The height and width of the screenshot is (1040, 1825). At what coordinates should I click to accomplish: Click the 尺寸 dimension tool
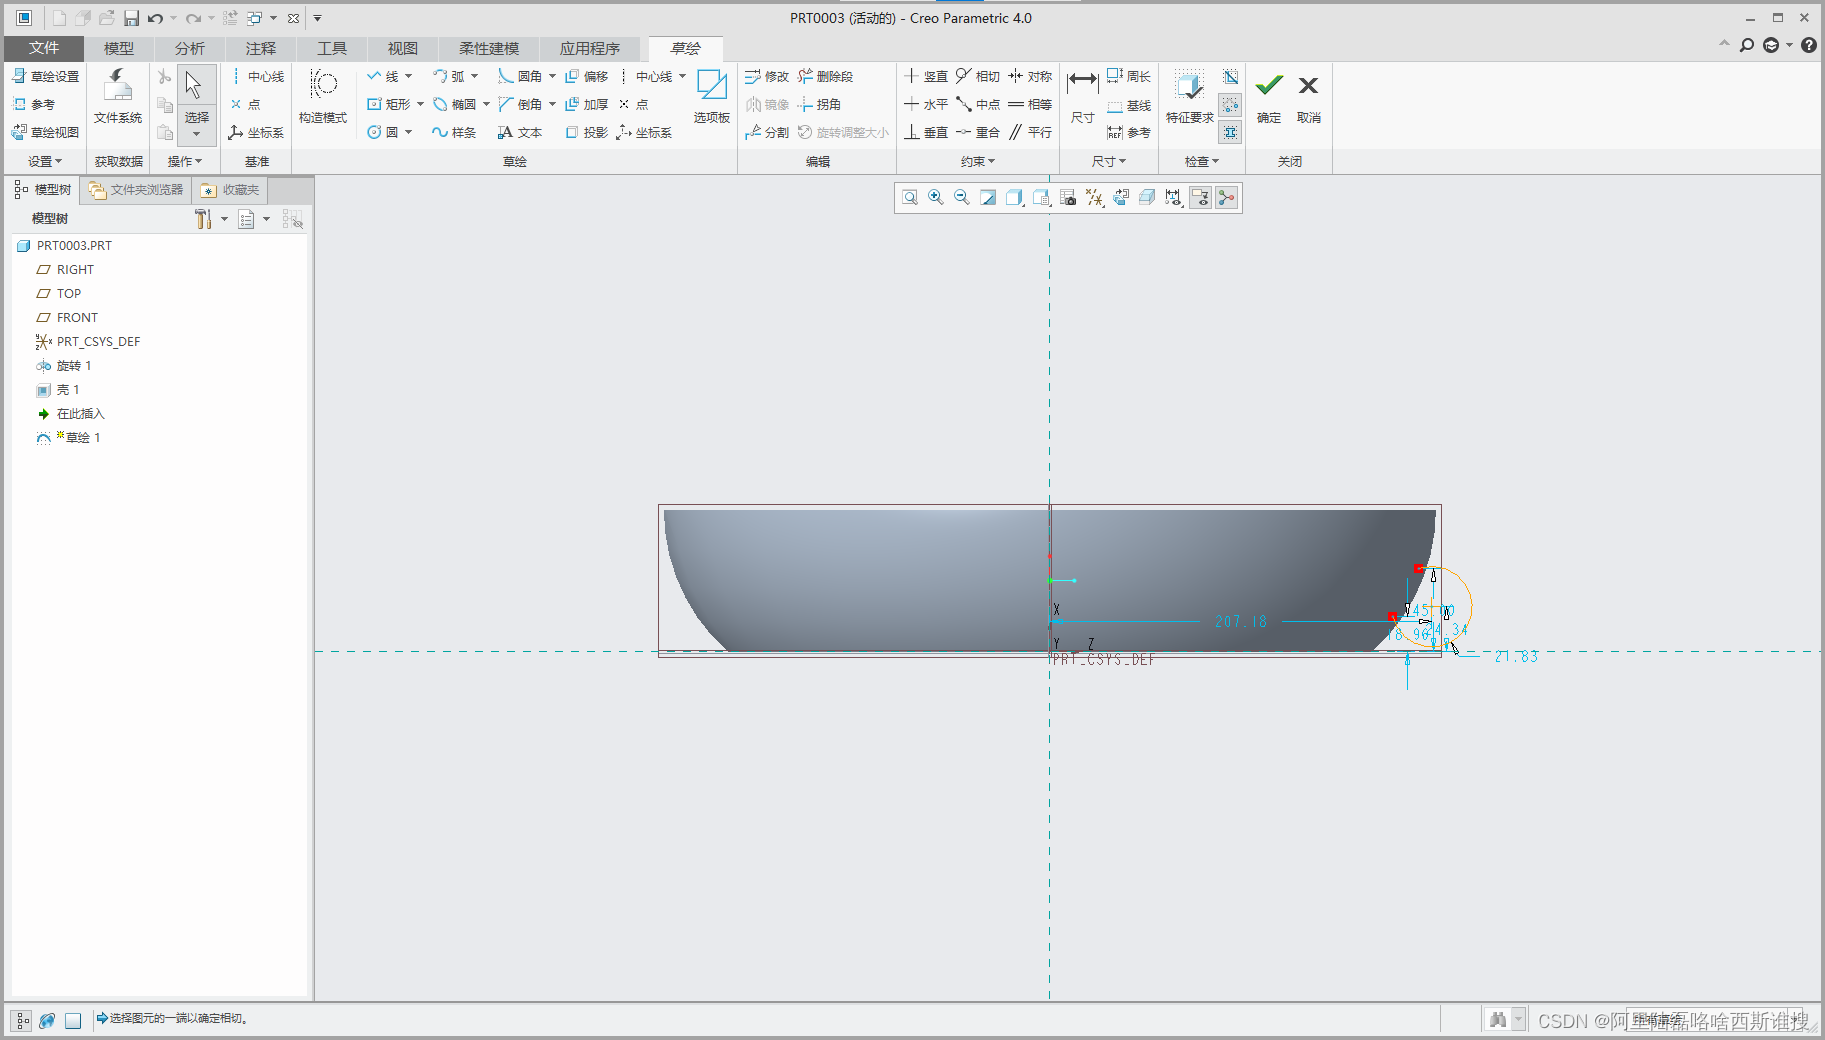1083,97
